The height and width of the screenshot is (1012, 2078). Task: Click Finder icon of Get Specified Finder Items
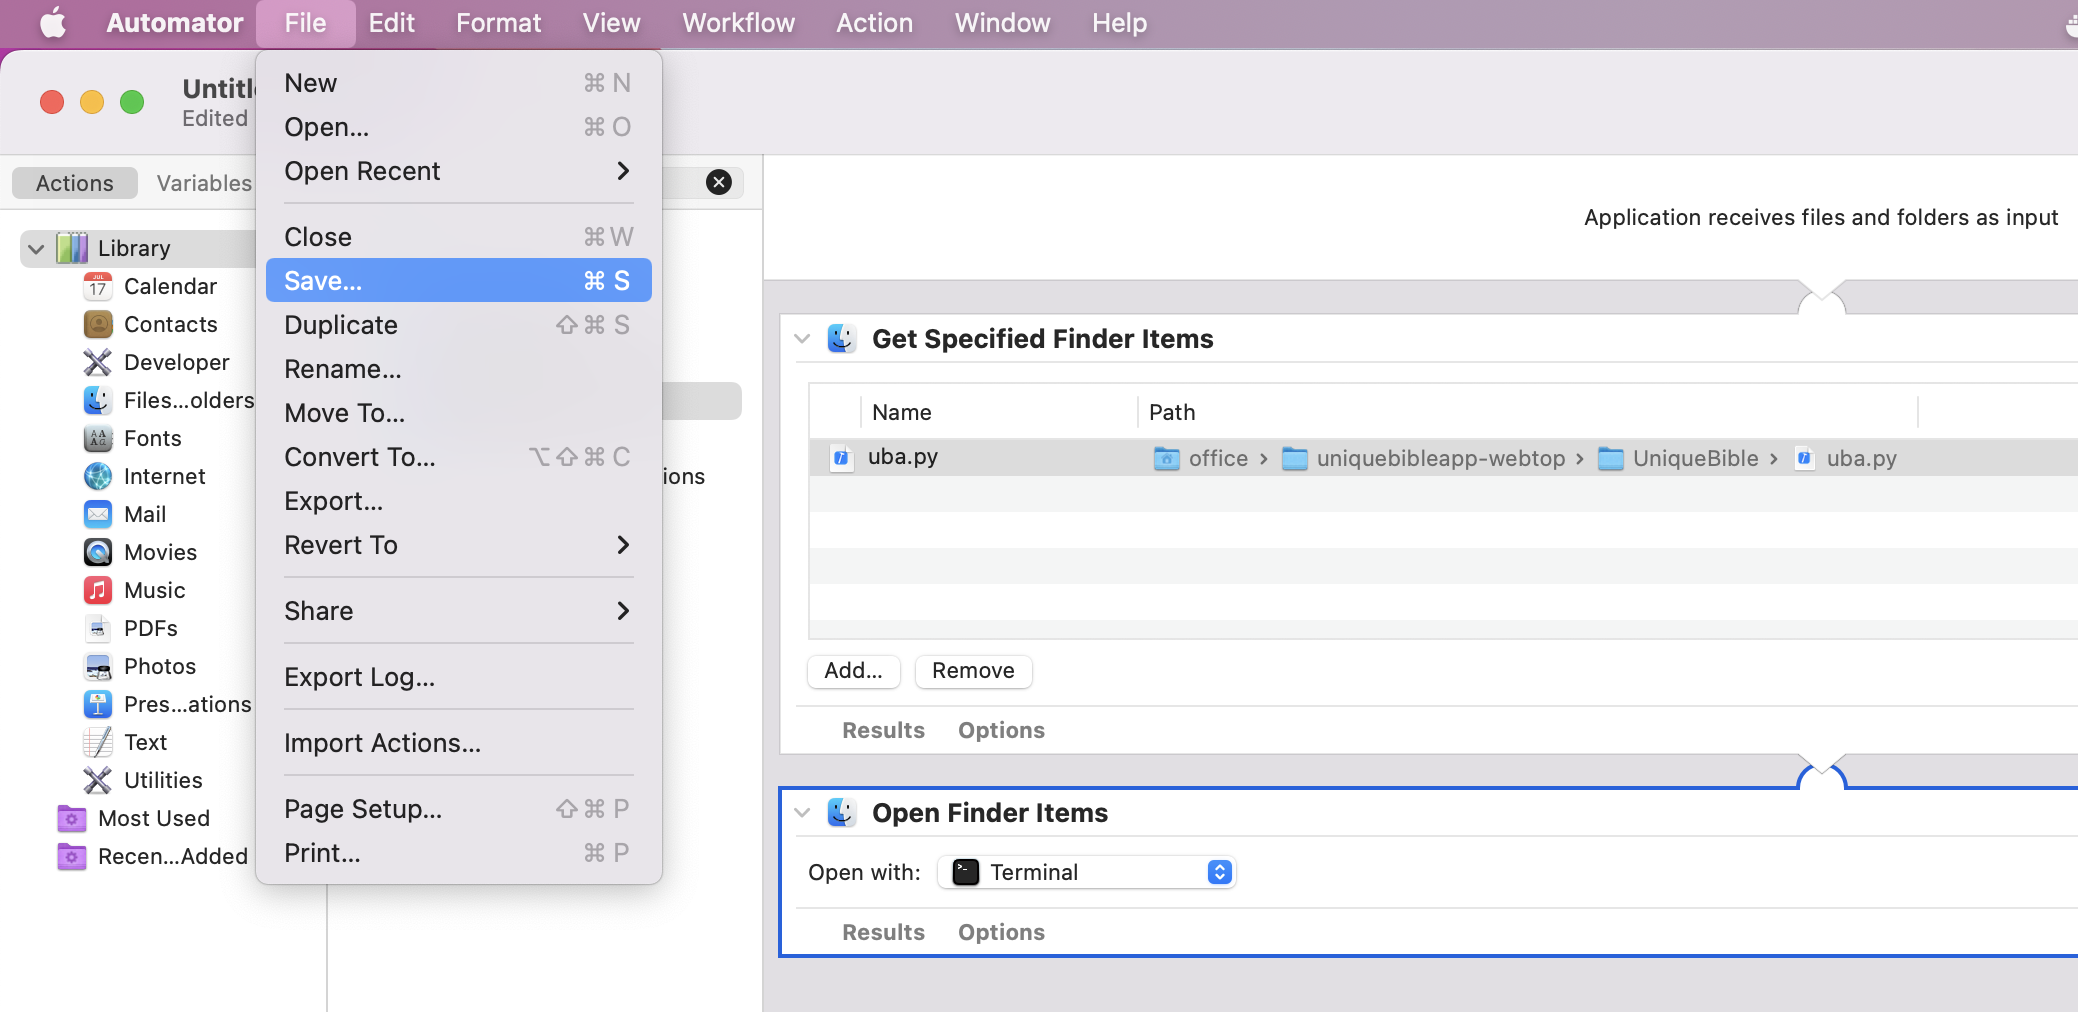point(841,338)
